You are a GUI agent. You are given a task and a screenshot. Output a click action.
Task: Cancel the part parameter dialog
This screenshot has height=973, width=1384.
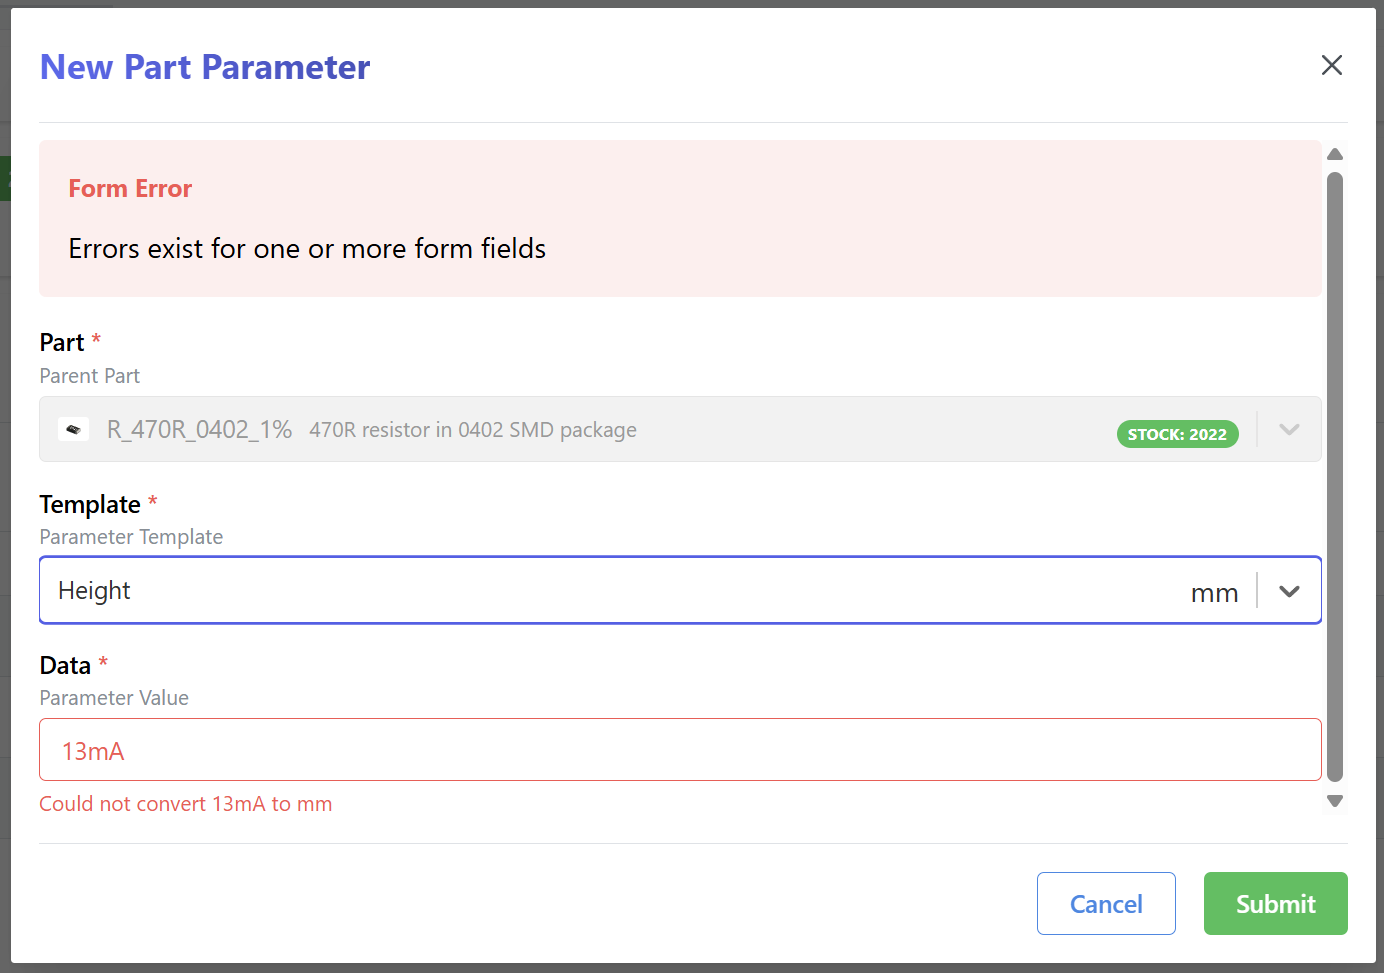point(1106,903)
